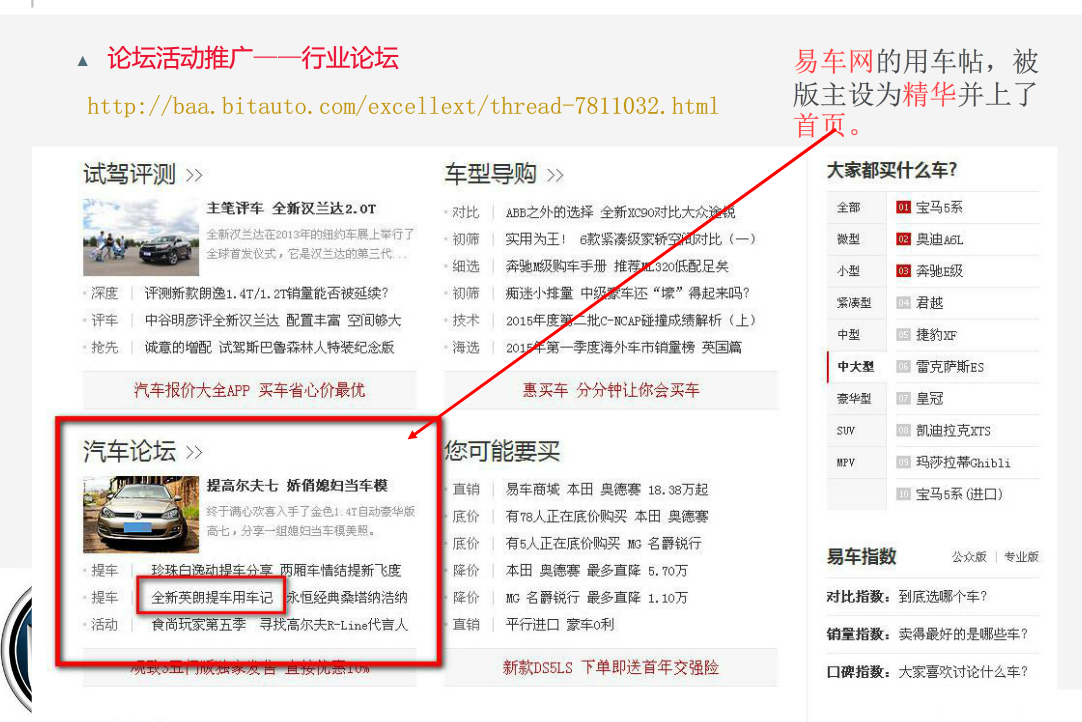The image size is (1082, 722).
Task: Click the red 01 rank badge for 宝马5系
Action: pos(903,208)
